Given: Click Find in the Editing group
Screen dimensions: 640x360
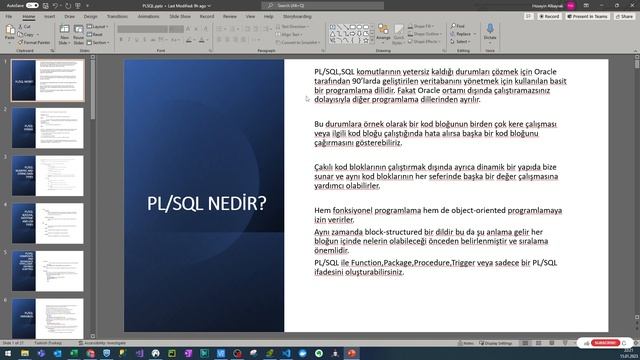Looking at the screenshot, I should coord(458,26).
